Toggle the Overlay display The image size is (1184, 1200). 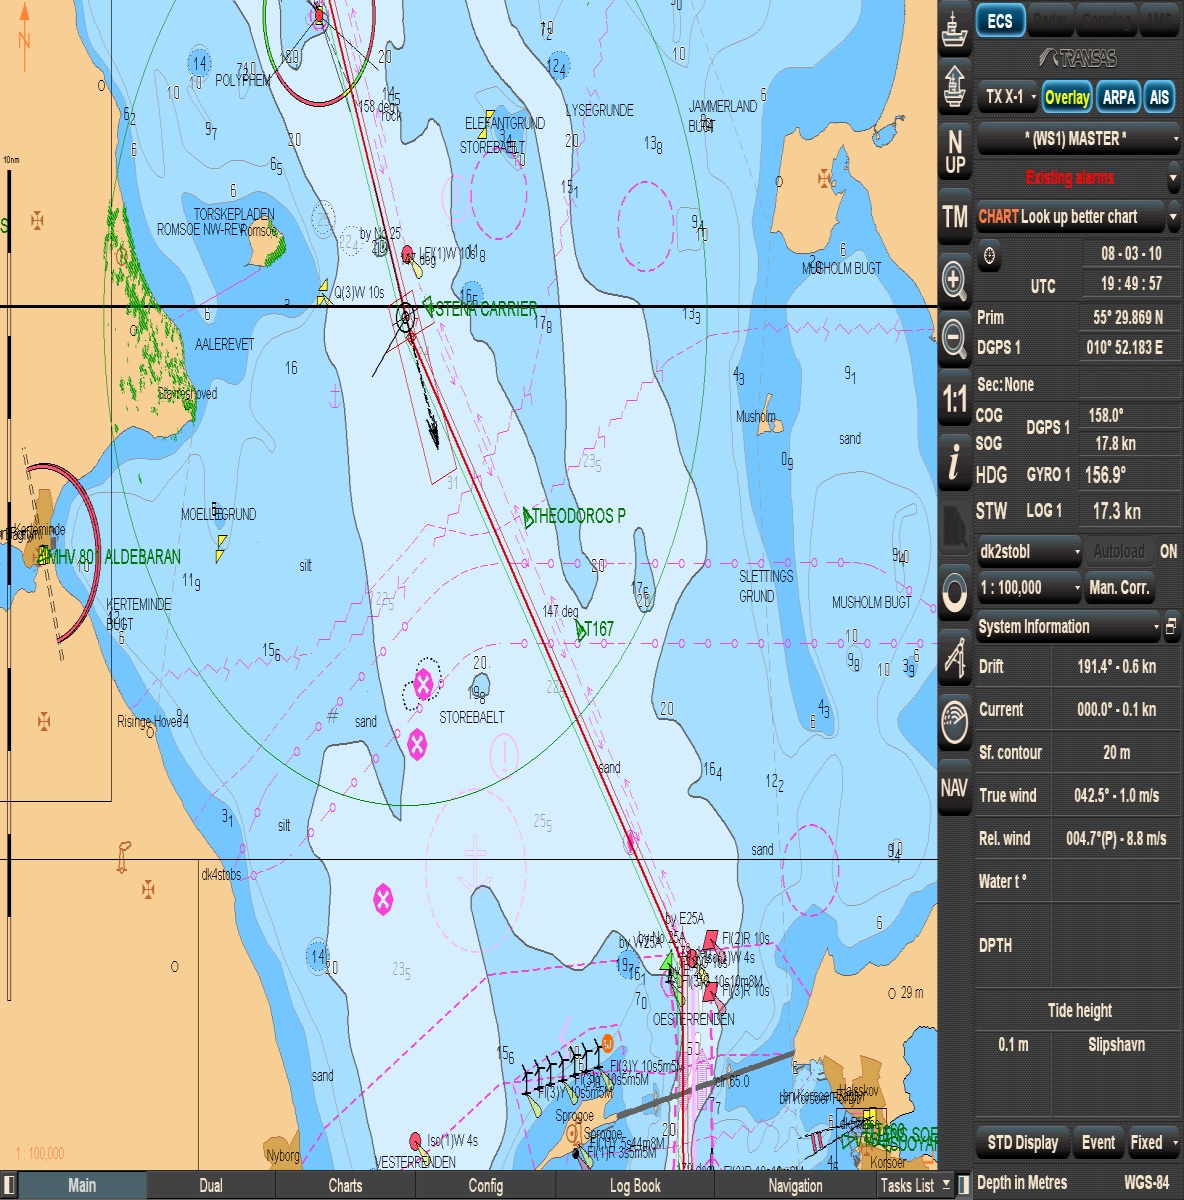point(1066,98)
